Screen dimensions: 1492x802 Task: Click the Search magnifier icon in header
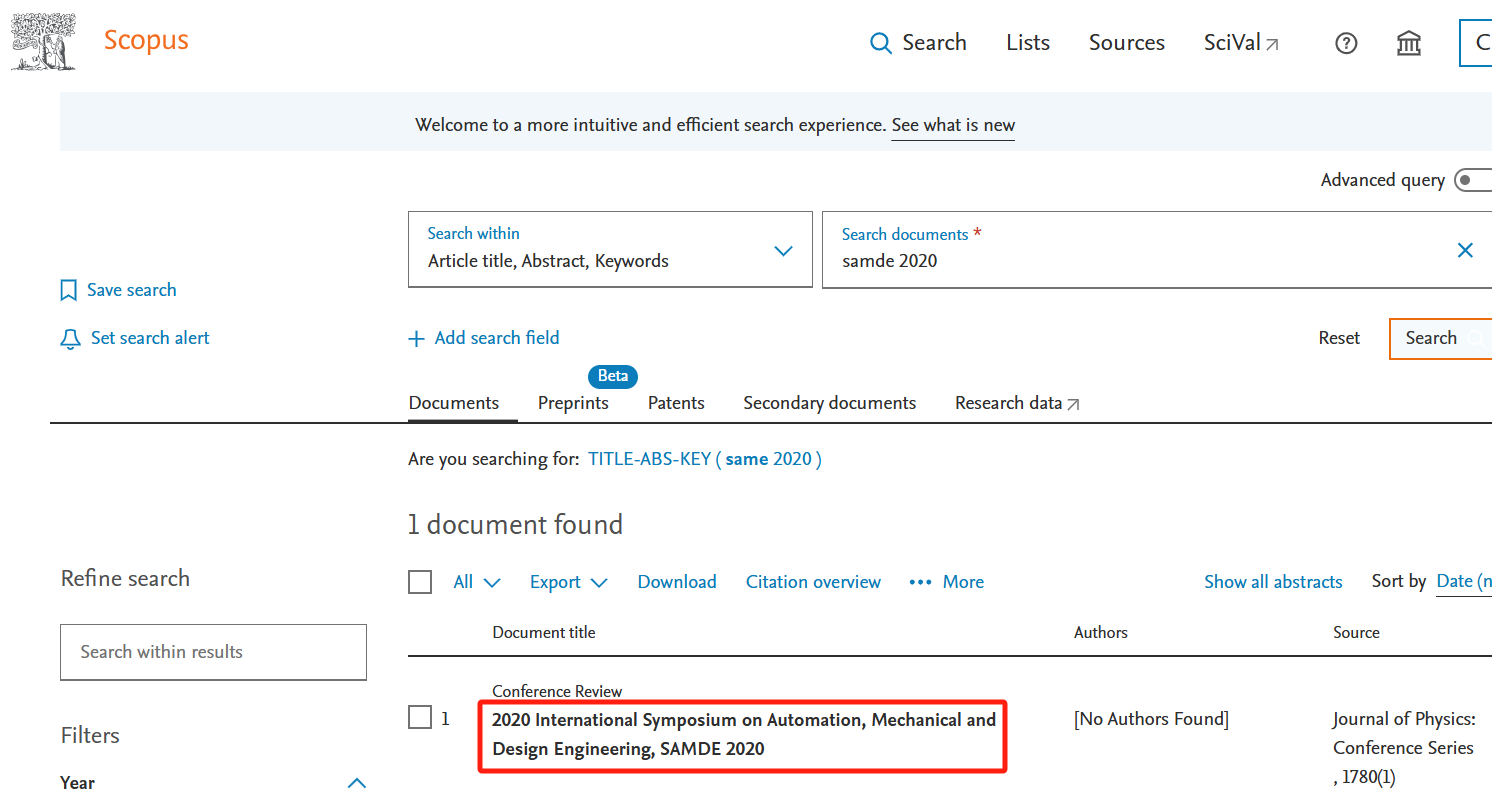click(881, 43)
